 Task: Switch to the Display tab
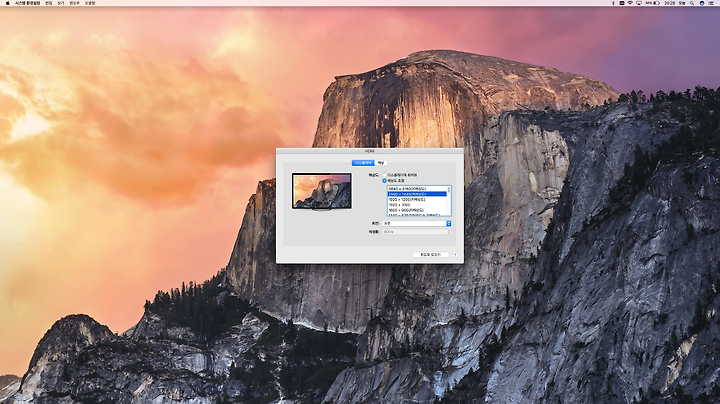coord(363,163)
